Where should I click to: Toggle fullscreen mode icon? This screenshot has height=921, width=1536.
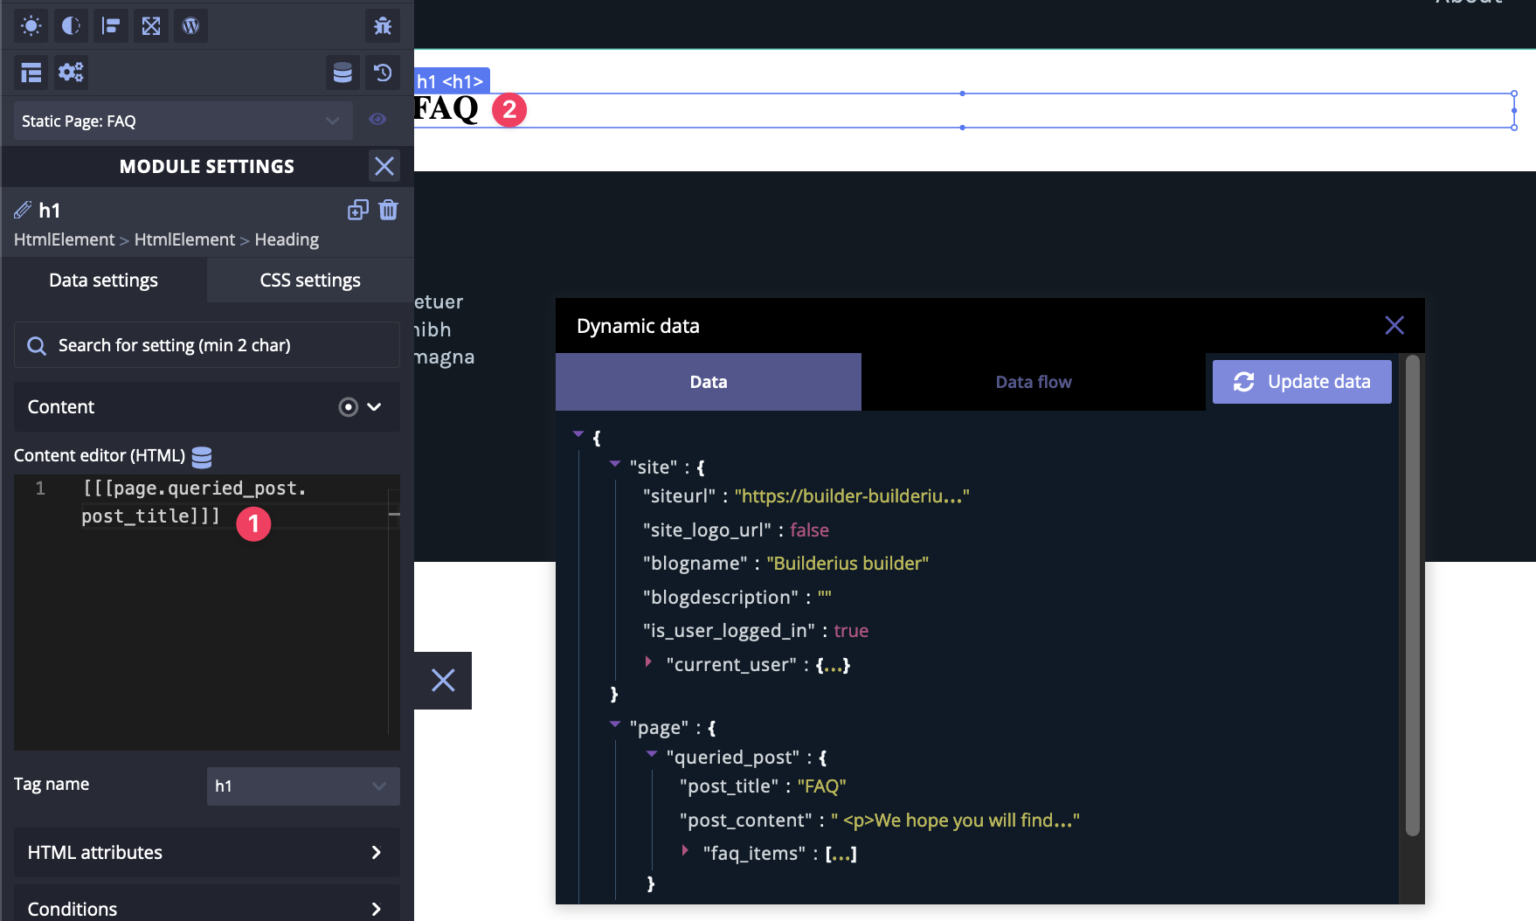click(x=151, y=25)
